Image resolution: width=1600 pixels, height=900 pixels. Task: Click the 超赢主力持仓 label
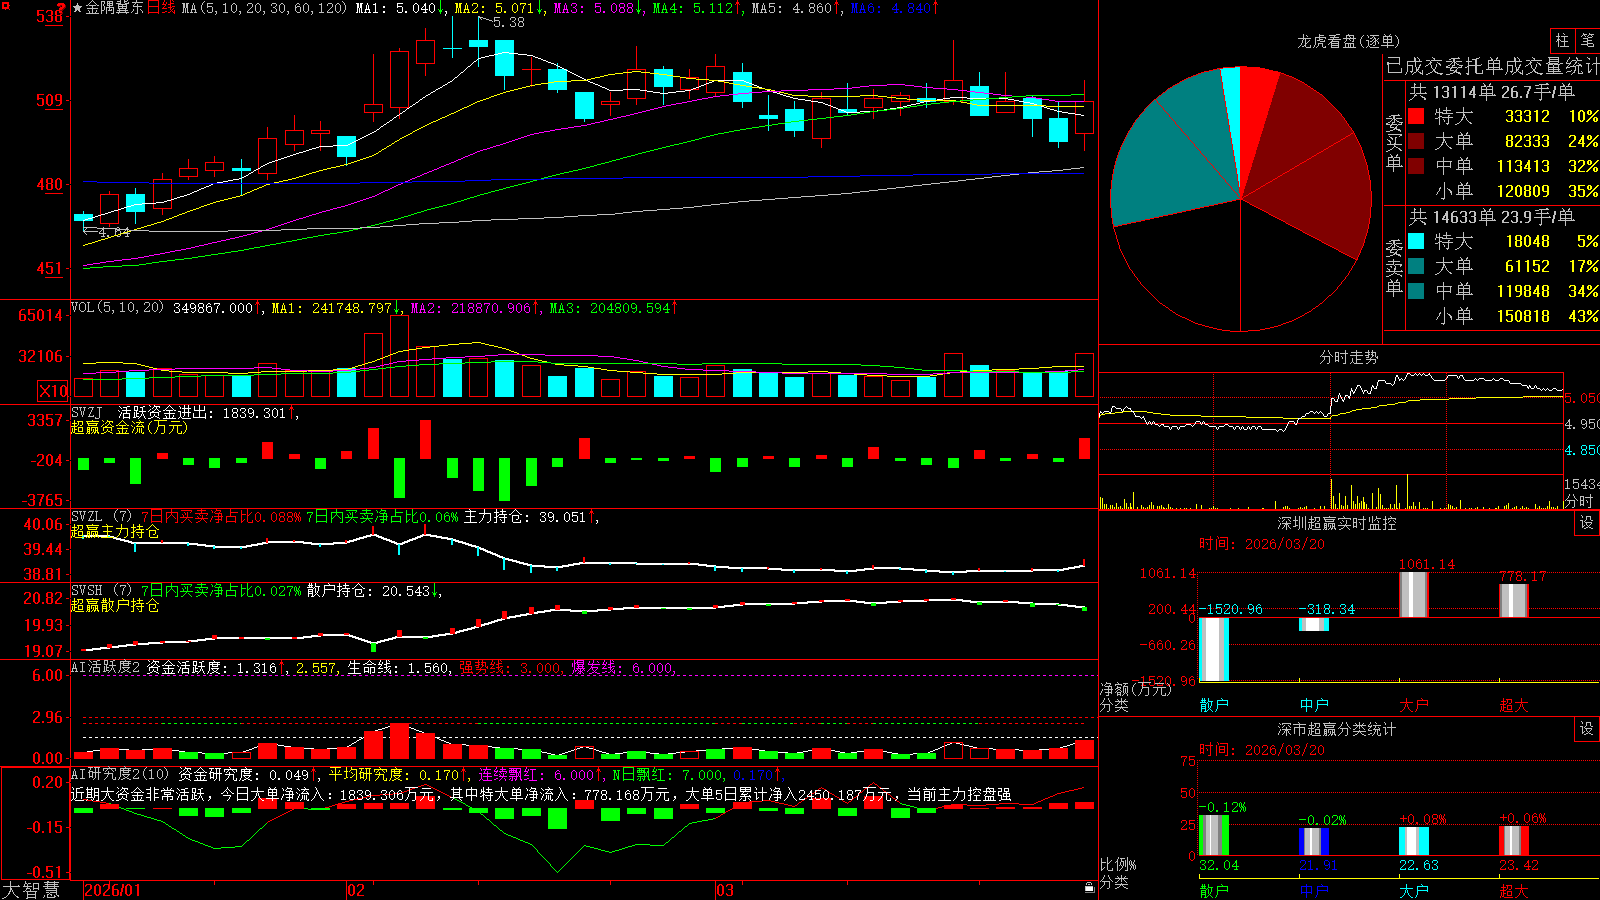click(x=115, y=531)
